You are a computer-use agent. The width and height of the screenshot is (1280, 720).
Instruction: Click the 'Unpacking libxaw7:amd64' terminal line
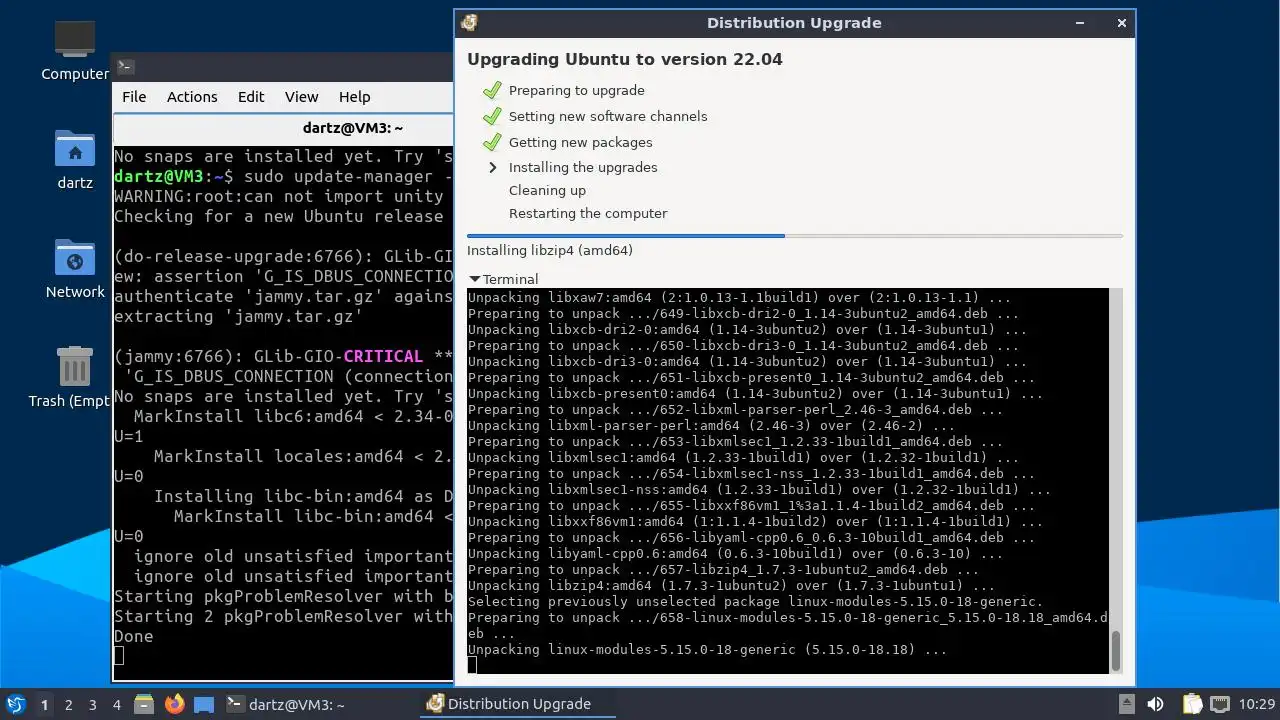(x=739, y=298)
